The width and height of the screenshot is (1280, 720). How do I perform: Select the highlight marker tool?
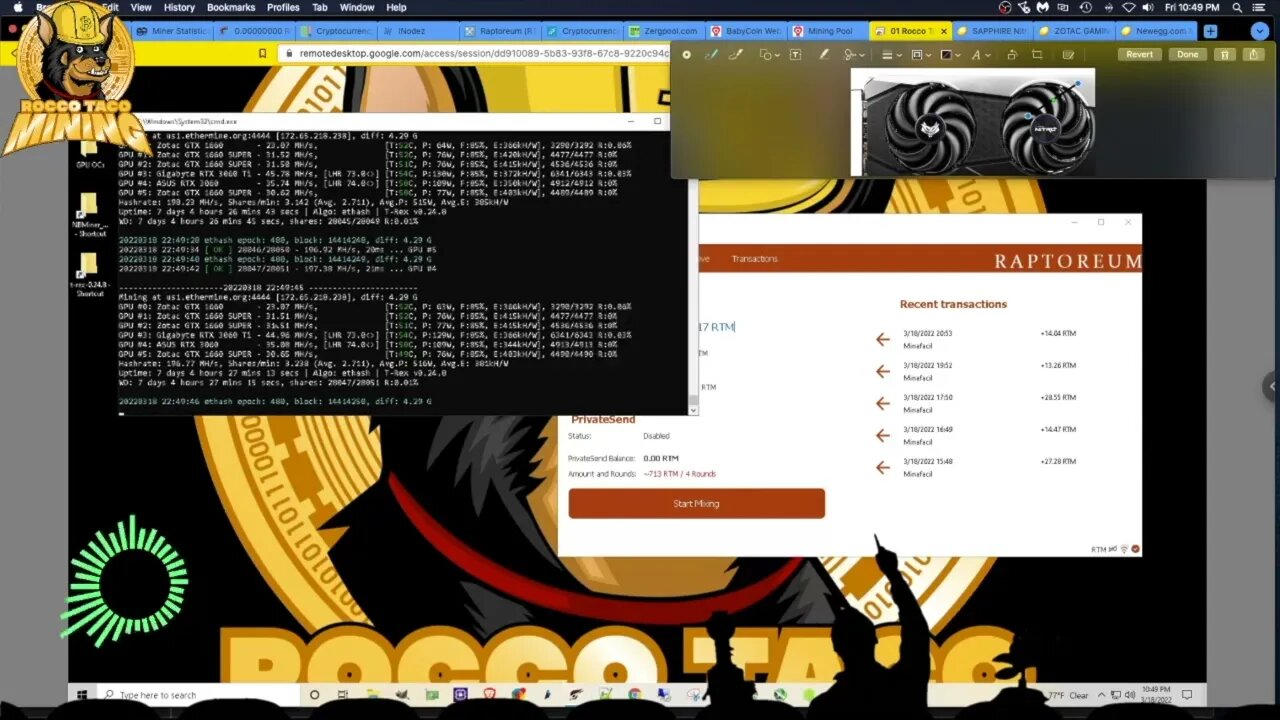click(824, 54)
